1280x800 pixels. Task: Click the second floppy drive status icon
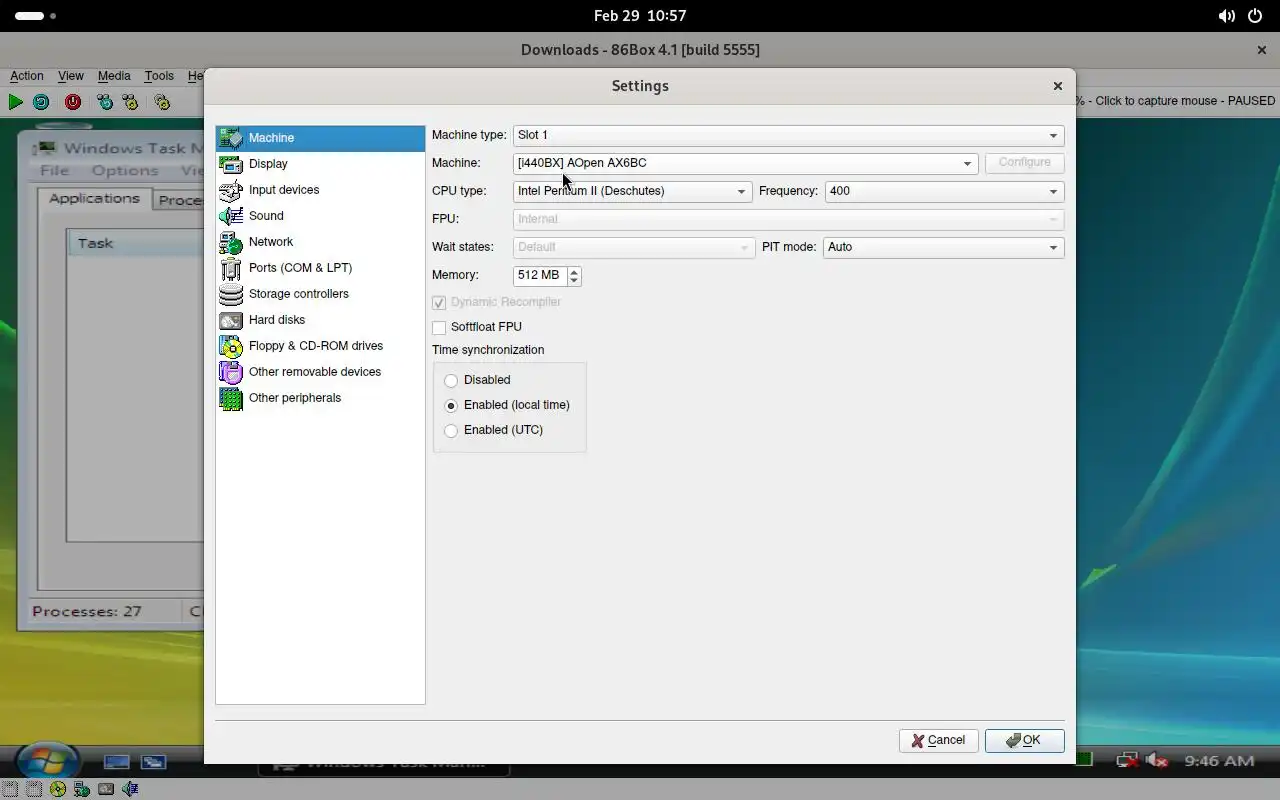[33, 789]
